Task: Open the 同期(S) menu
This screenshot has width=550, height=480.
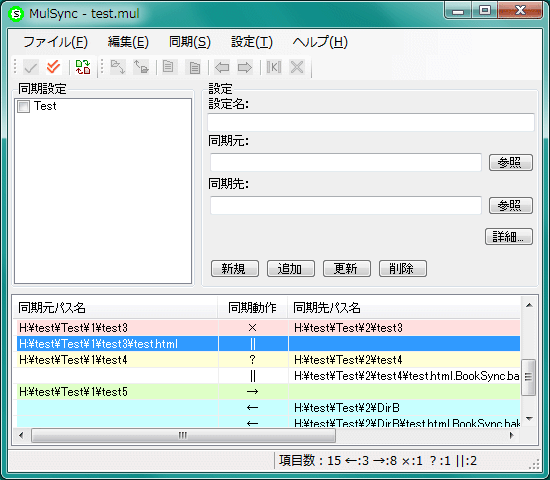Action: pos(190,42)
